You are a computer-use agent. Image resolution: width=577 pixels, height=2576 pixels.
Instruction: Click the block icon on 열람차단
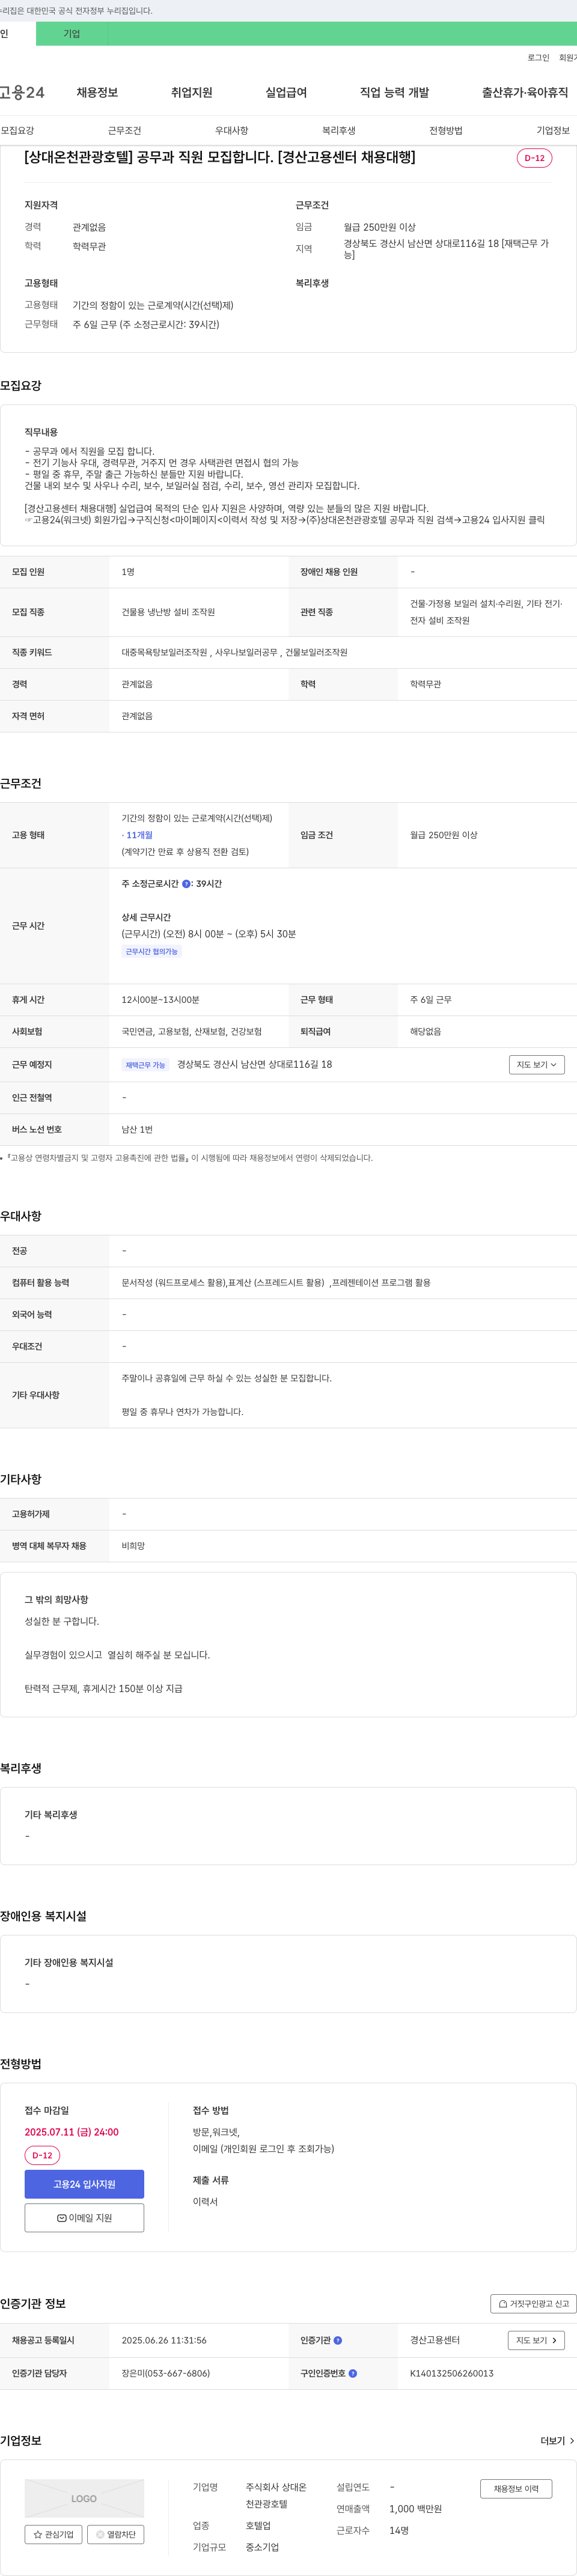pyautogui.click(x=100, y=2534)
